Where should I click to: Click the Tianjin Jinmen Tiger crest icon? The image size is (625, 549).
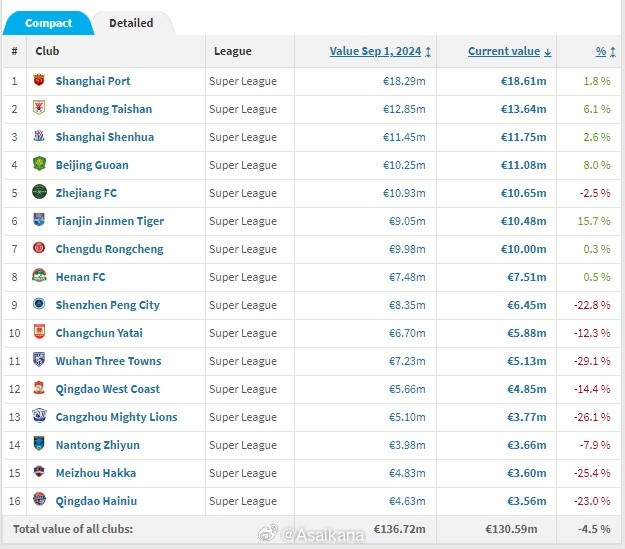(39, 221)
